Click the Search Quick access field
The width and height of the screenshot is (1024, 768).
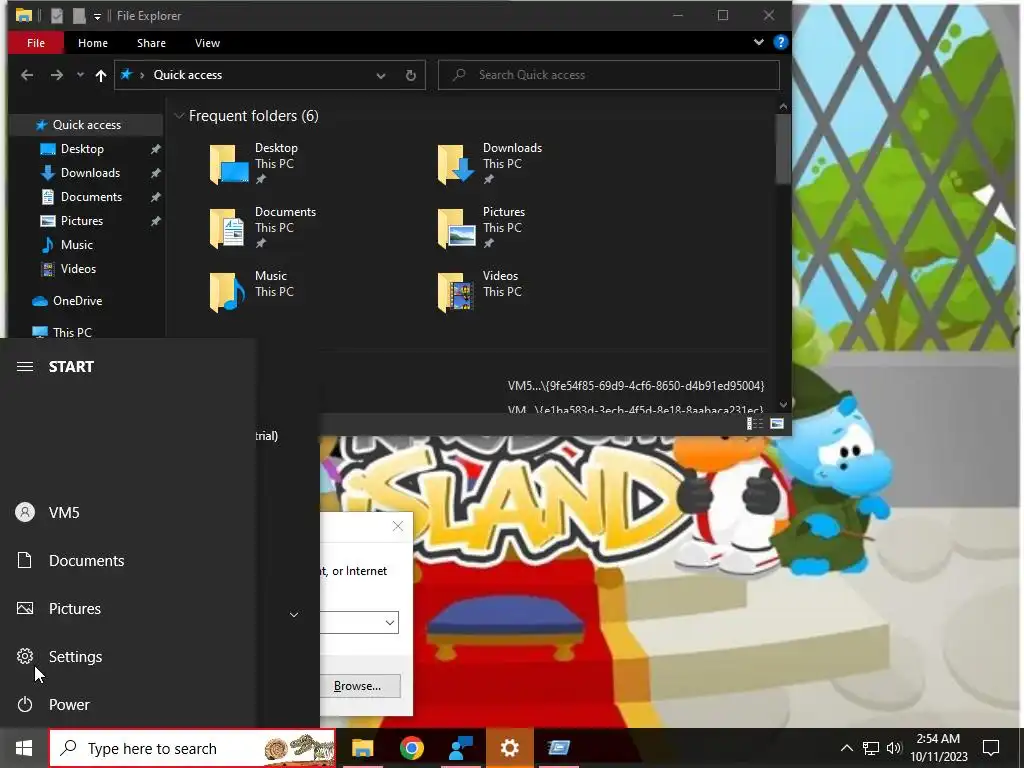pos(609,75)
